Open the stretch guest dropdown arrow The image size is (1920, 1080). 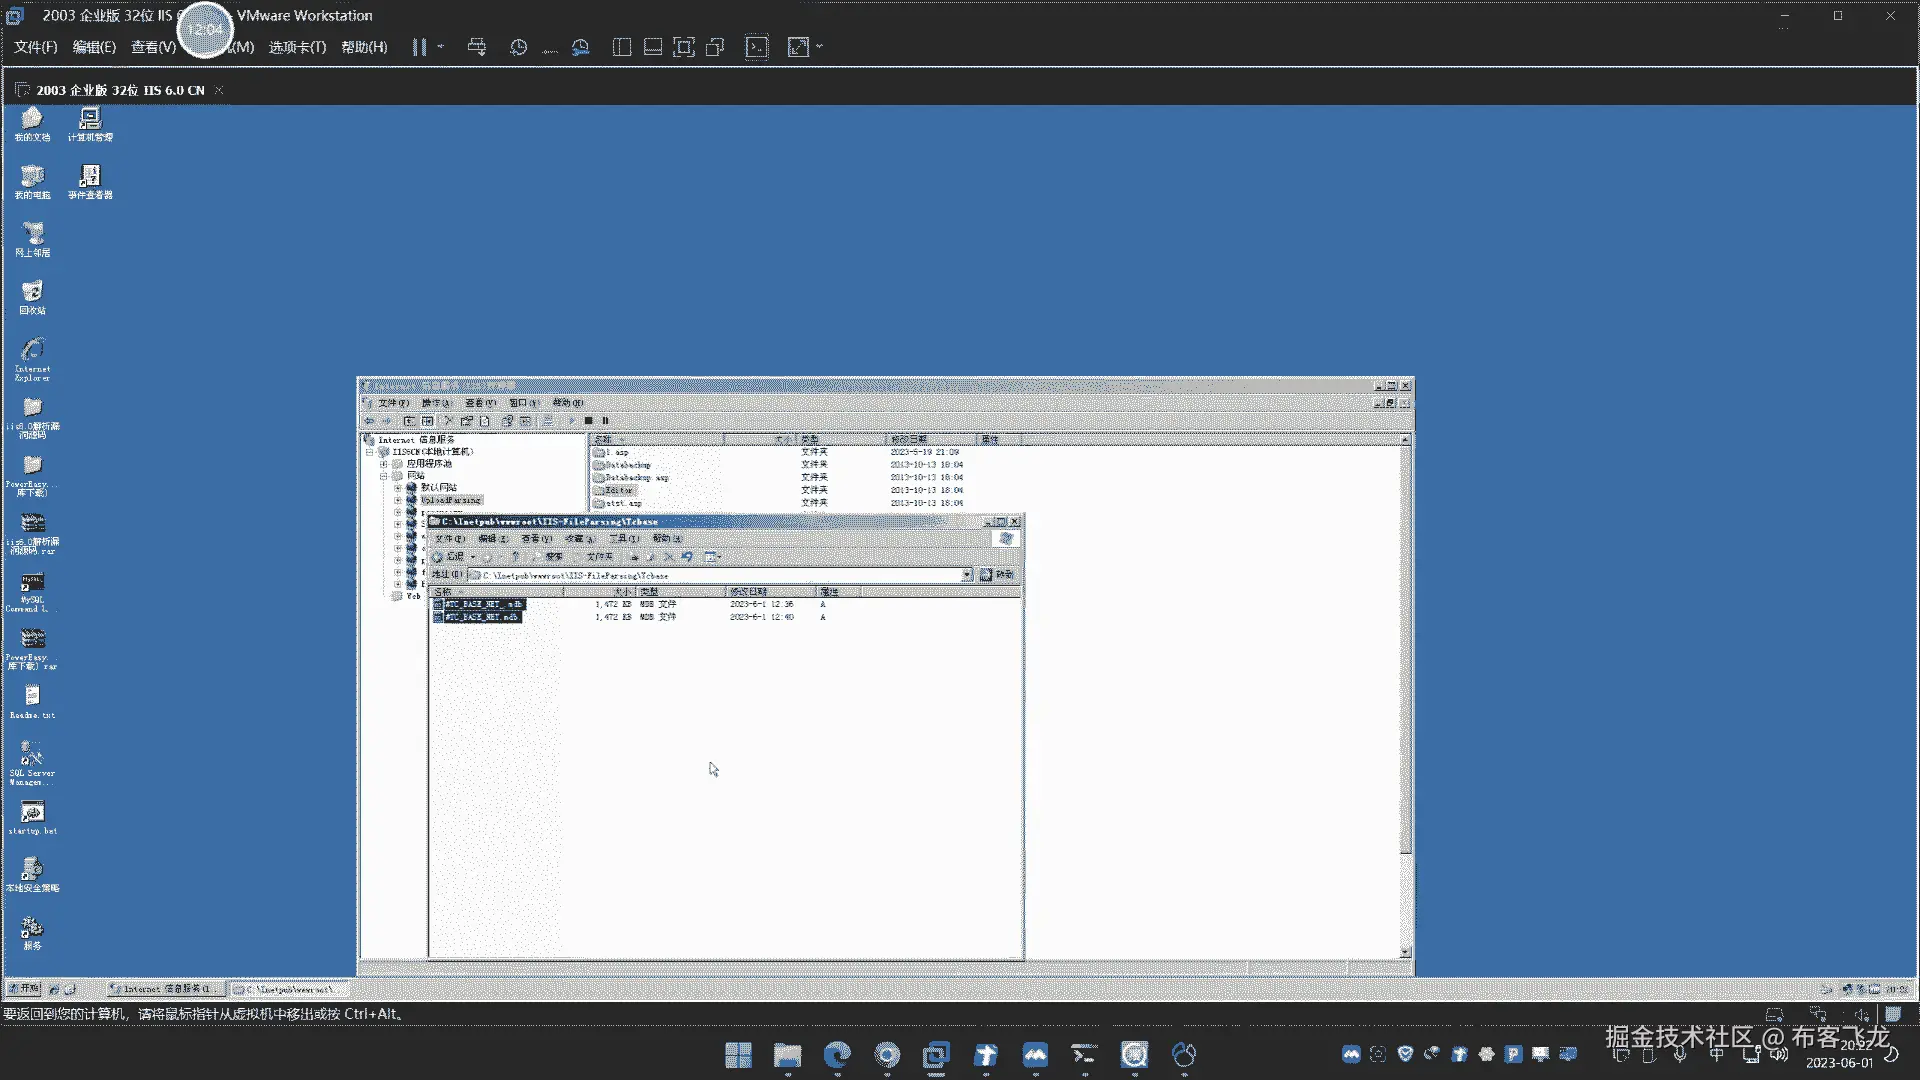(820, 46)
